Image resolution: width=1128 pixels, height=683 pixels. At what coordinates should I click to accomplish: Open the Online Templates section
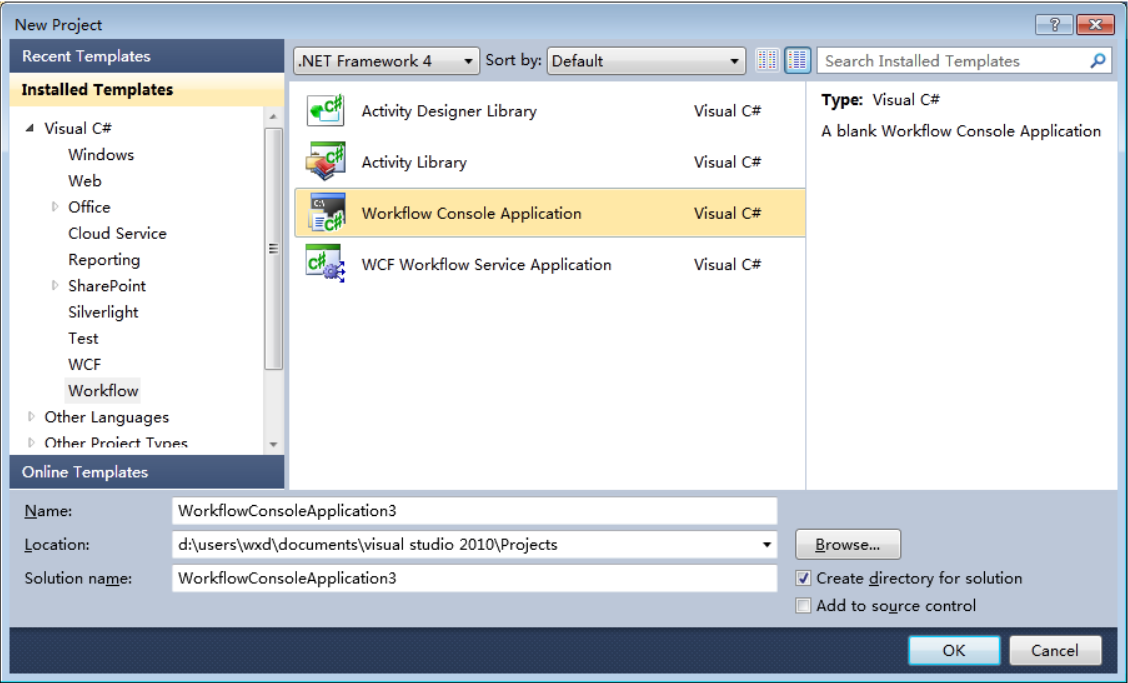[x=147, y=472]
